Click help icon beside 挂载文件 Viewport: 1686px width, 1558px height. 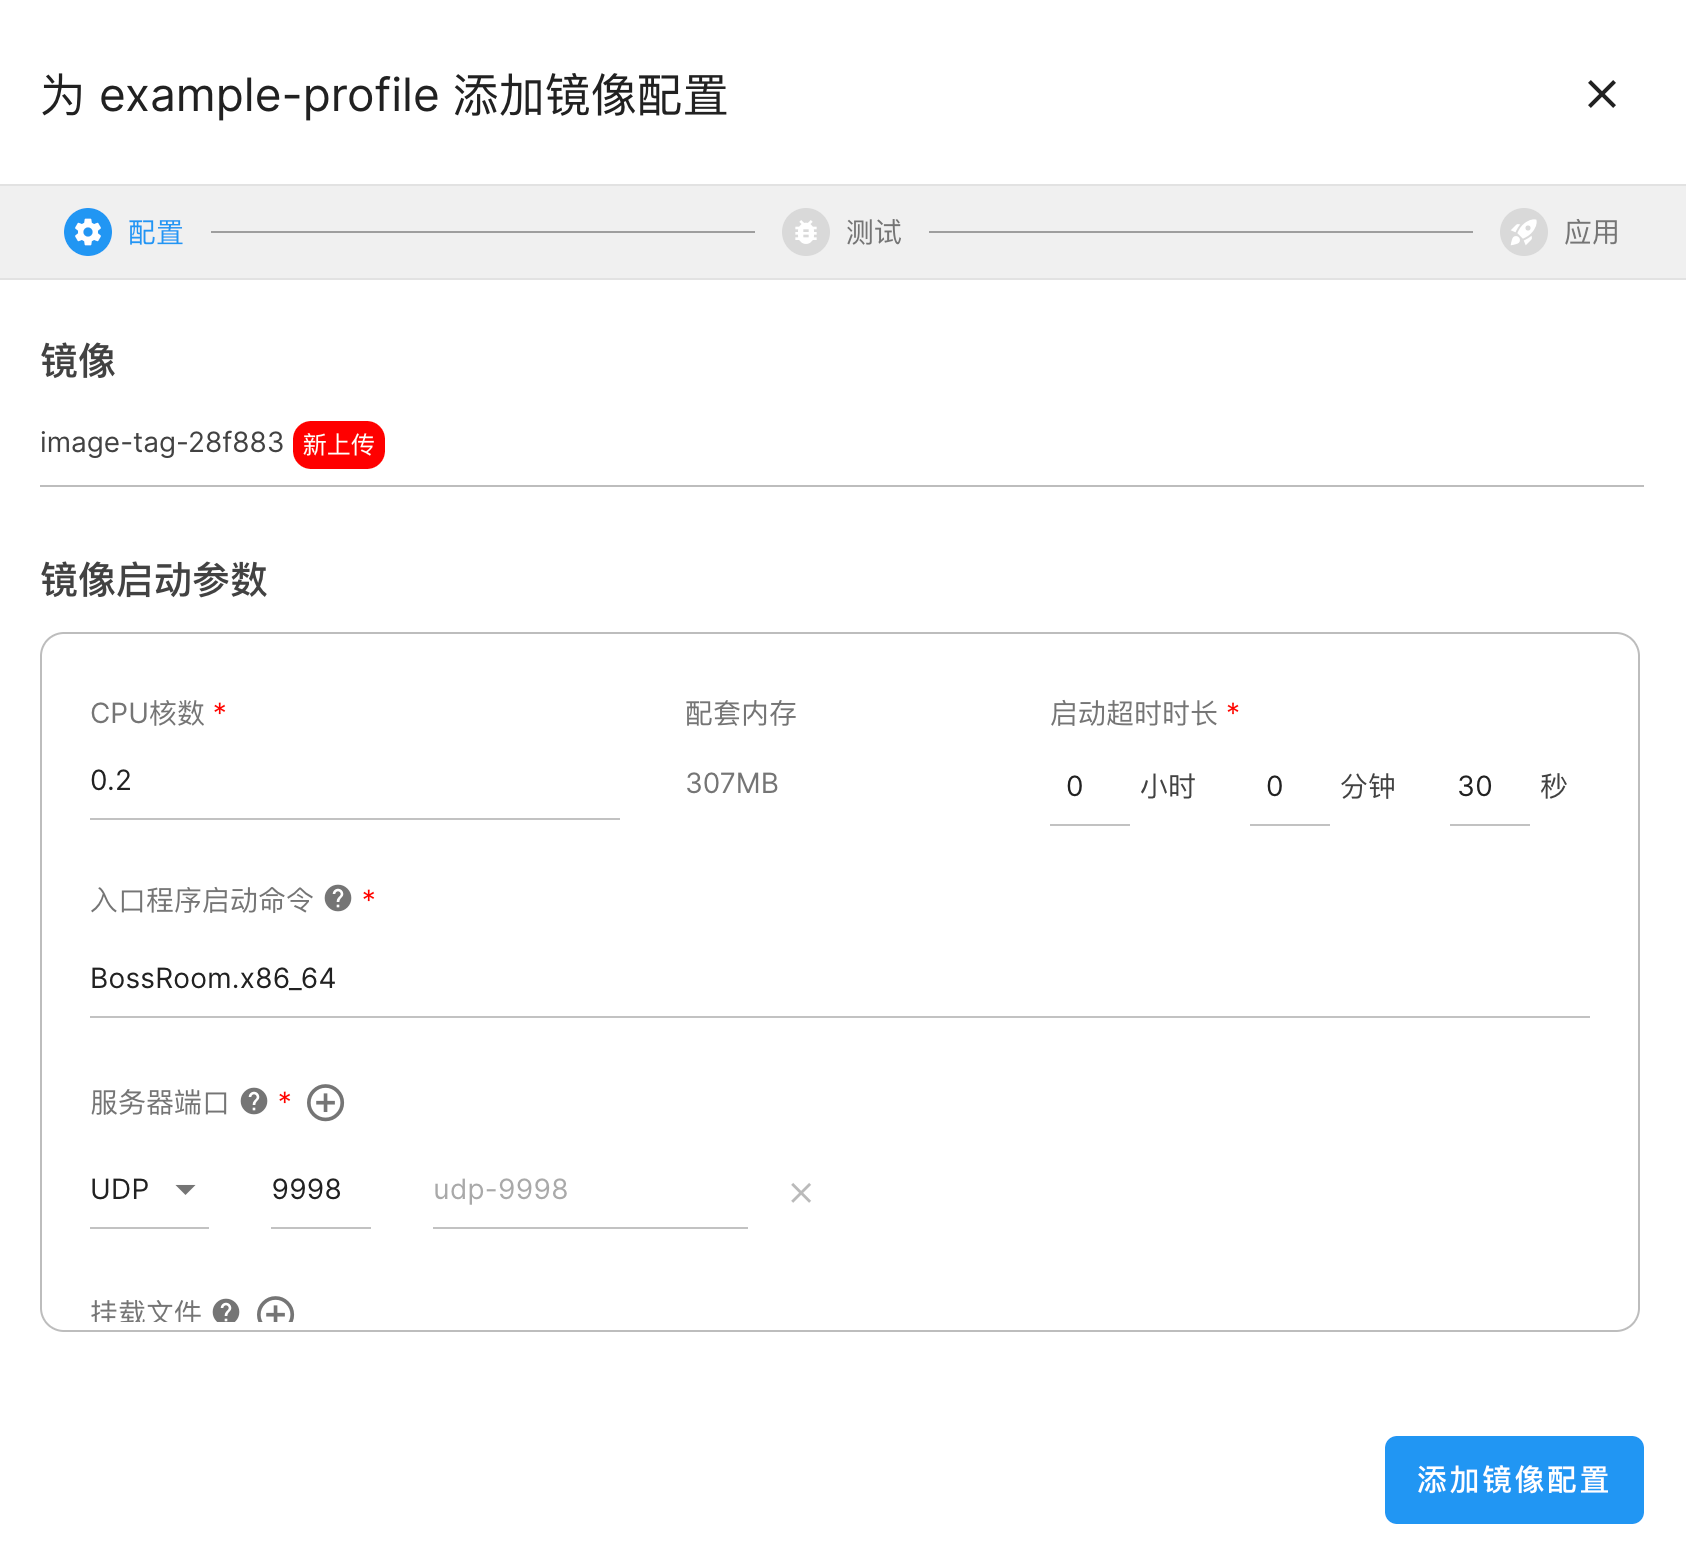[x=226, y=1311]
